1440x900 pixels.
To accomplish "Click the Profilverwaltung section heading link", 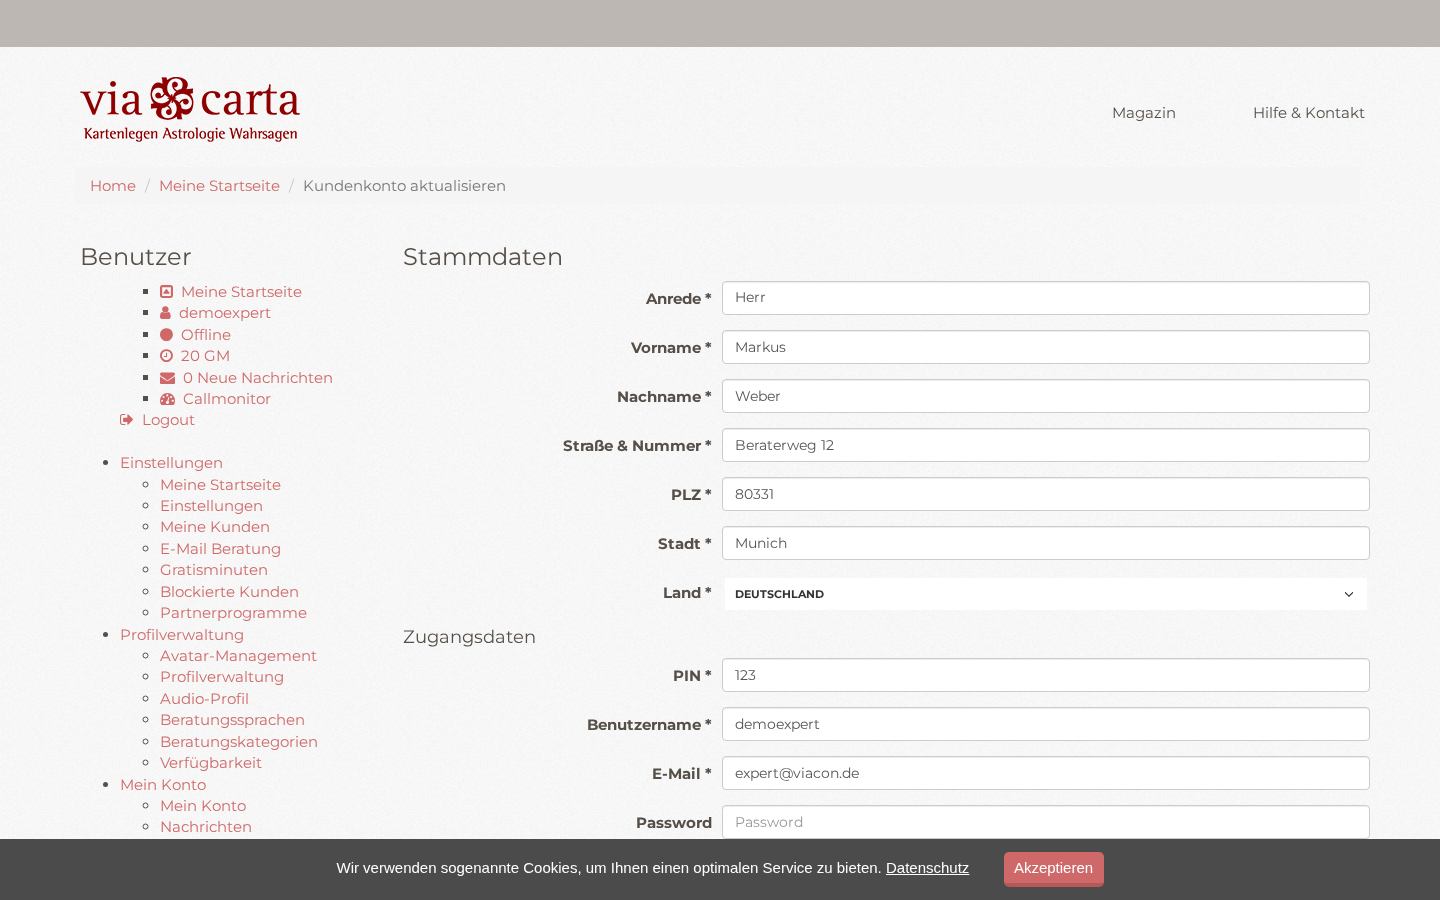I will point(182,635).
